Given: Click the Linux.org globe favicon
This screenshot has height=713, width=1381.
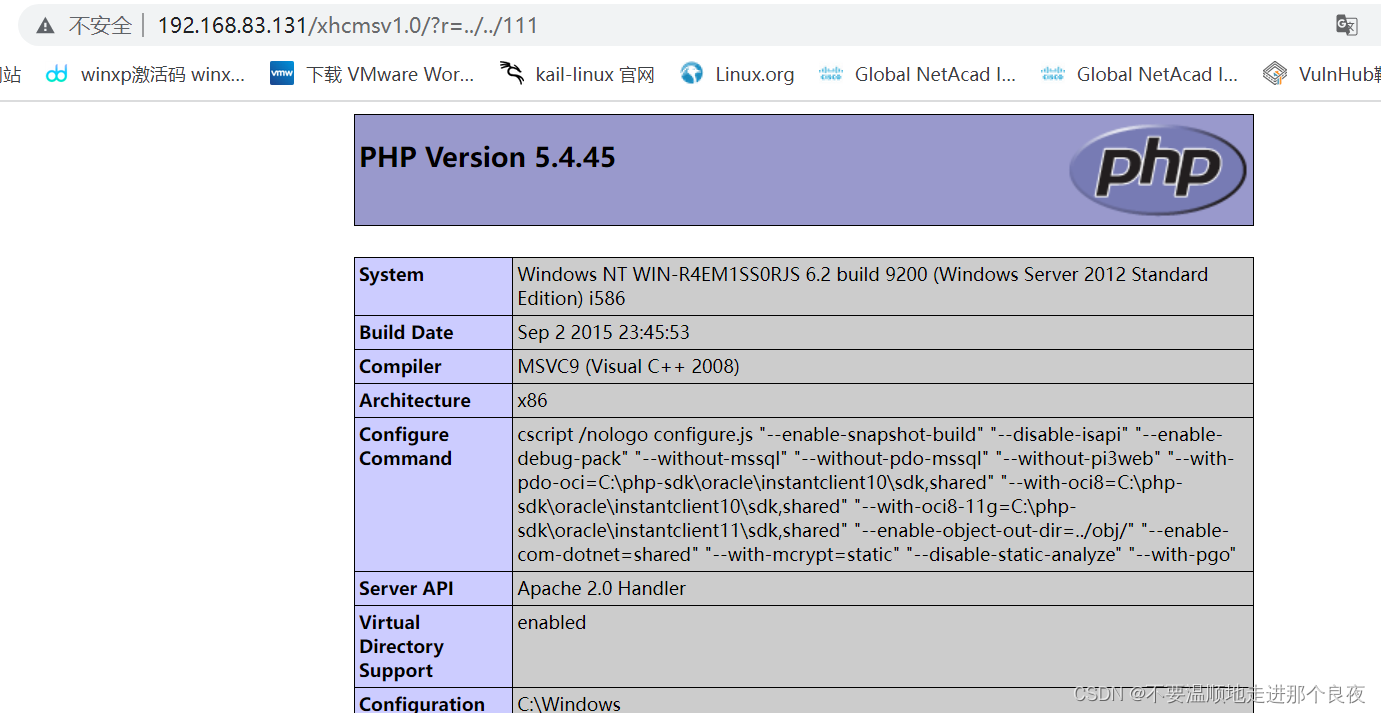Looking at the screenshot, I should click(692, 74).
